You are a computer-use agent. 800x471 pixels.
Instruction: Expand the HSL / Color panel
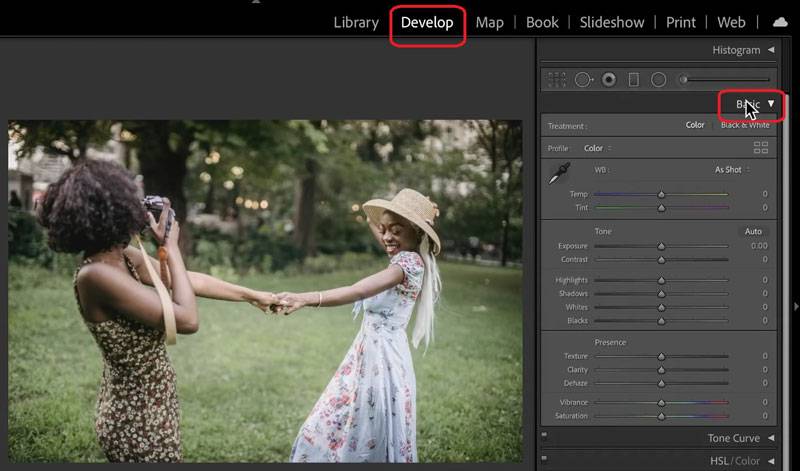point(771,461)
